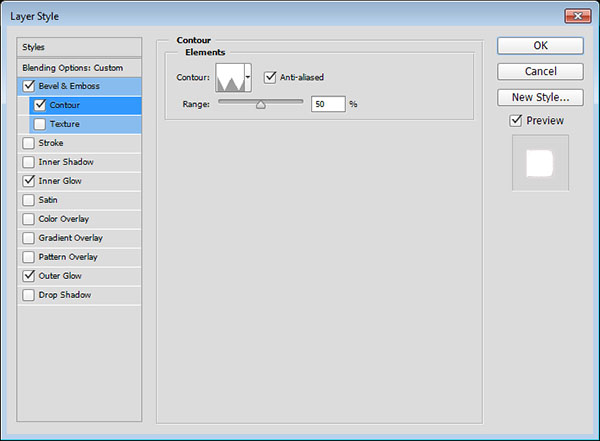600x441 pixels.
Task: Enable the Stroke checkbox
Action: click(x=29, y=143)
